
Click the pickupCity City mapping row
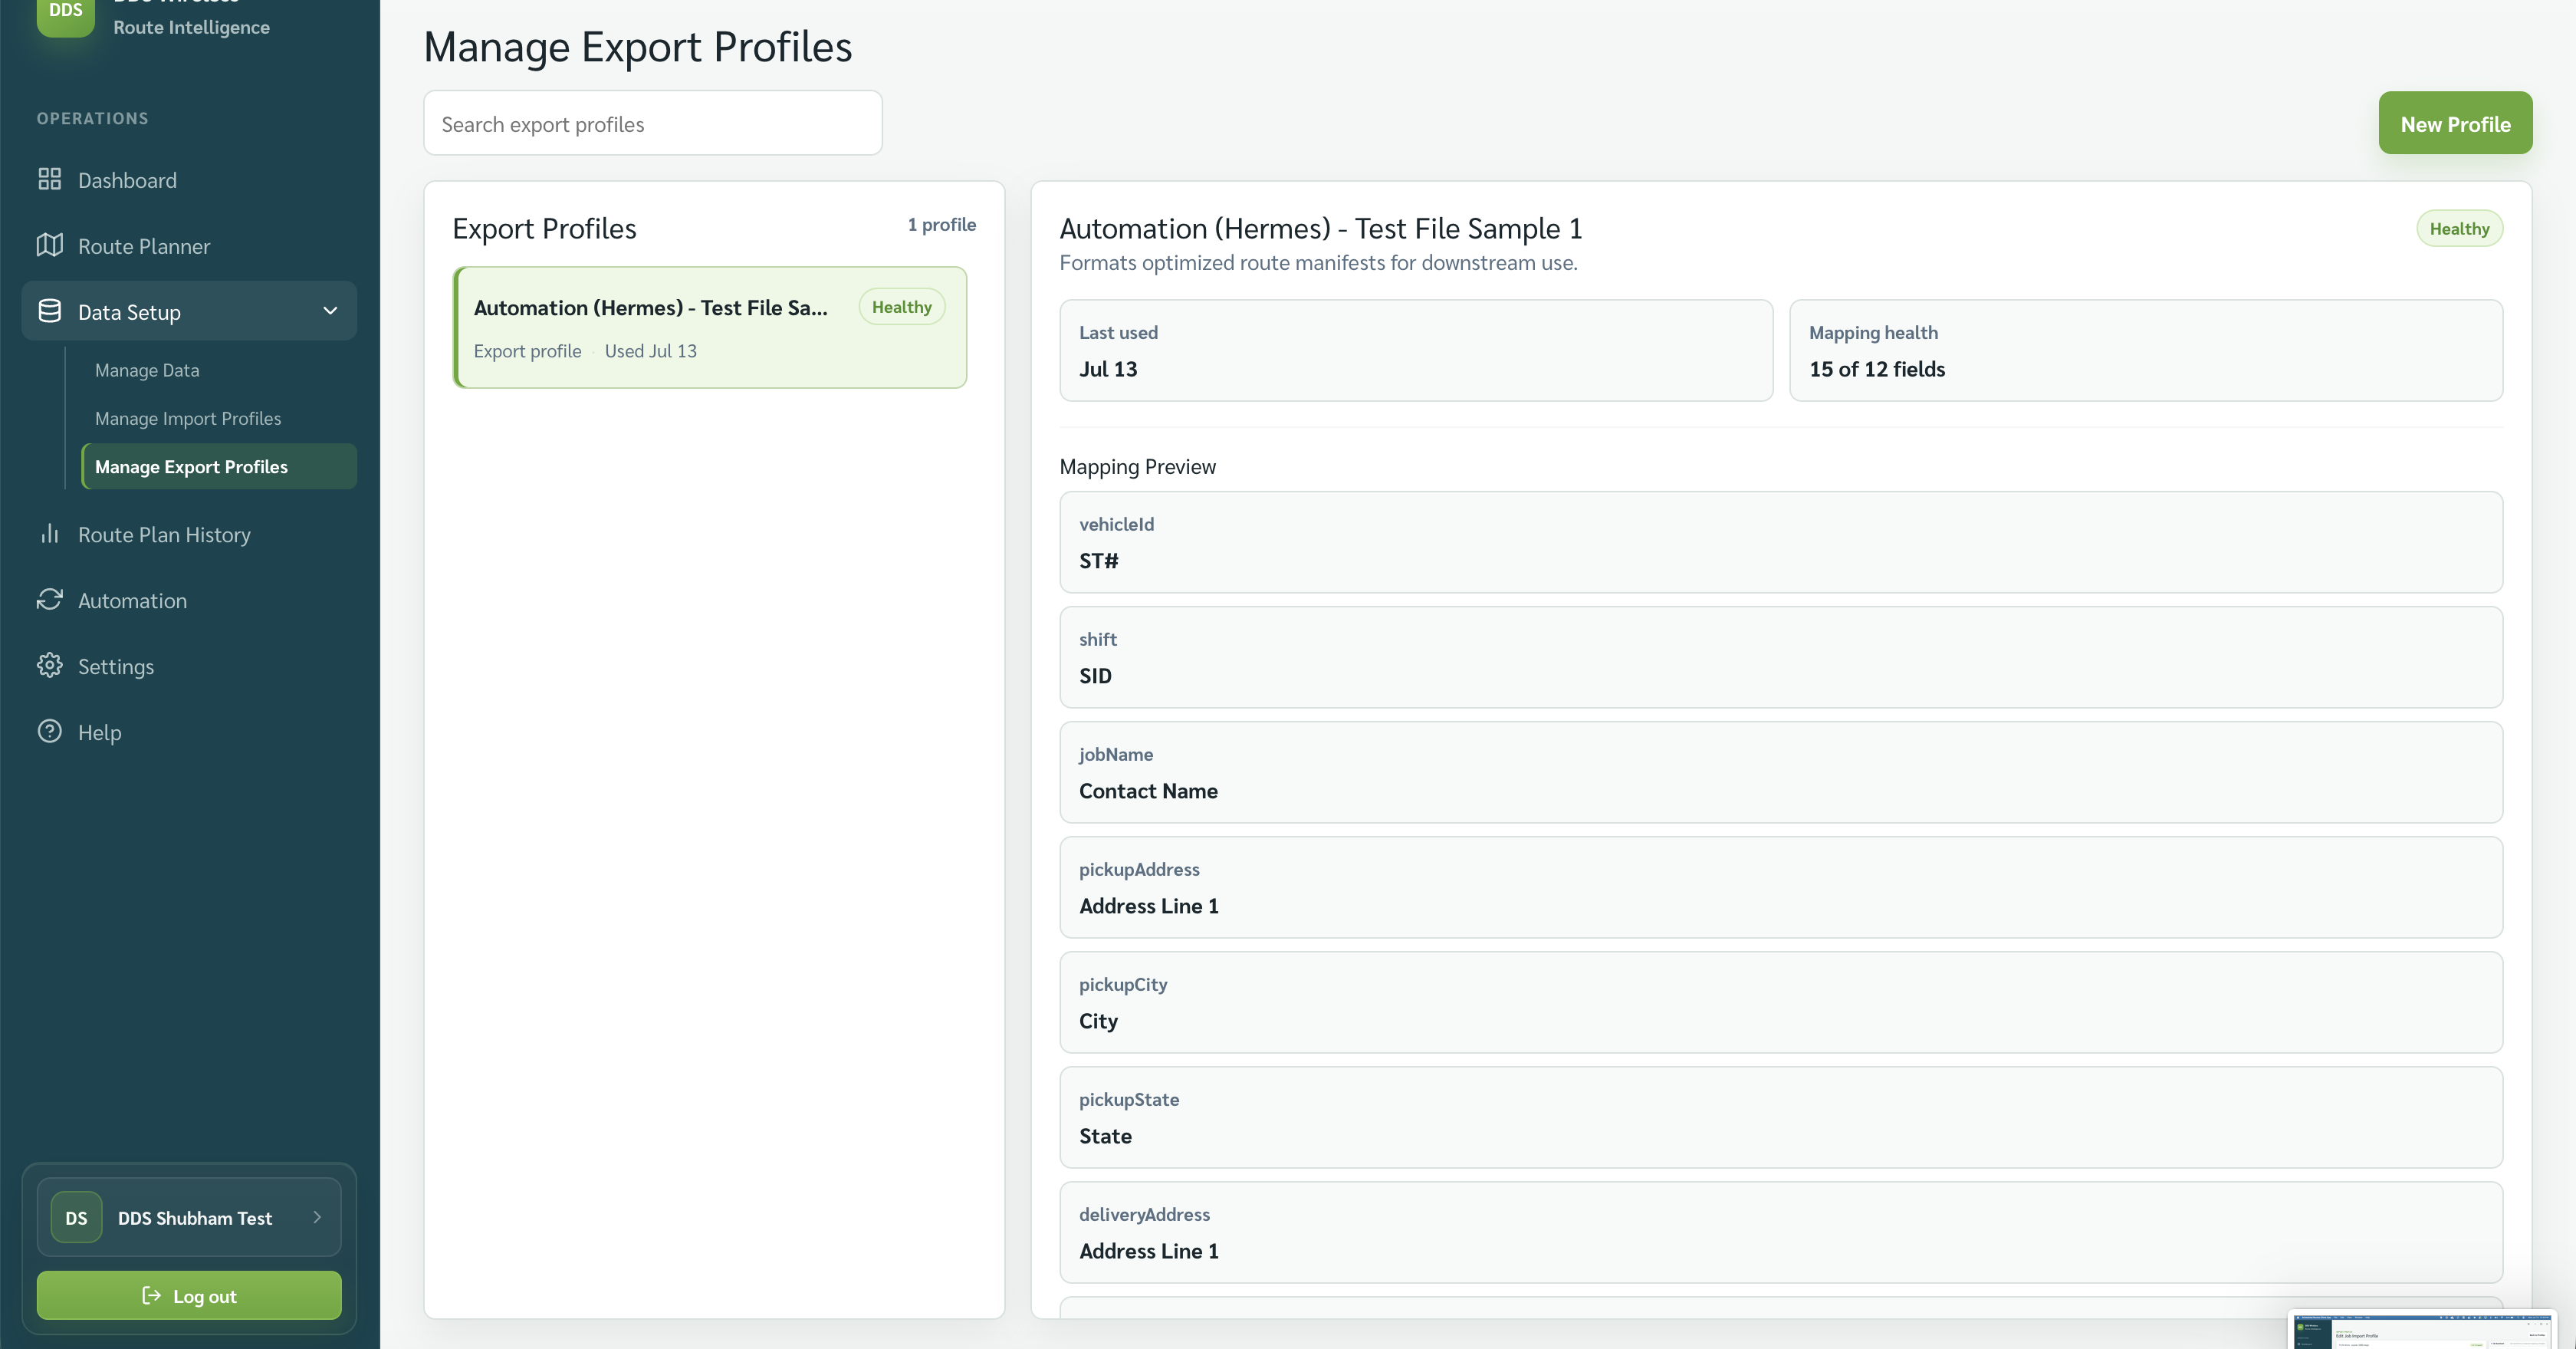tap(1781, 1002)
